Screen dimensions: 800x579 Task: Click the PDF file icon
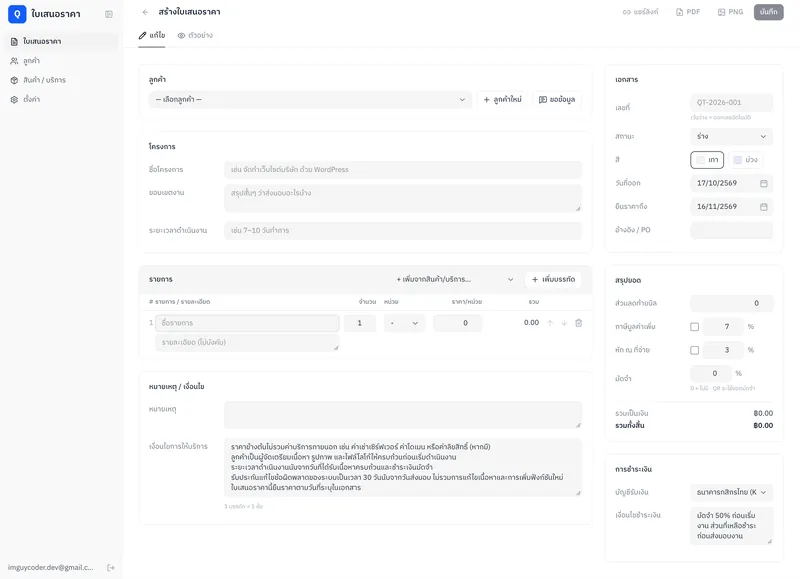(x=680, y=12)
